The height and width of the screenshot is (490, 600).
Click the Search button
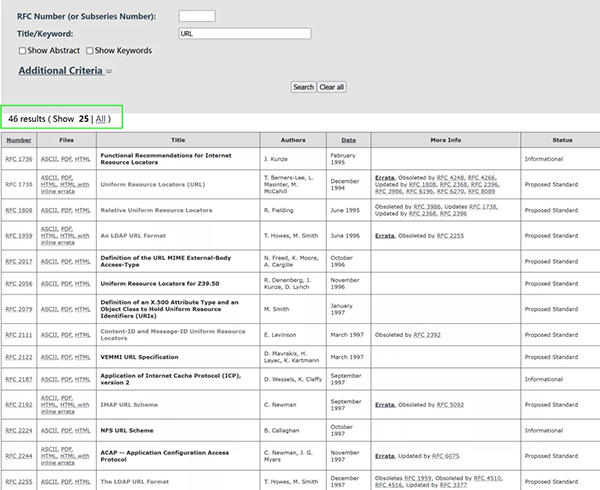click(303, 87)
